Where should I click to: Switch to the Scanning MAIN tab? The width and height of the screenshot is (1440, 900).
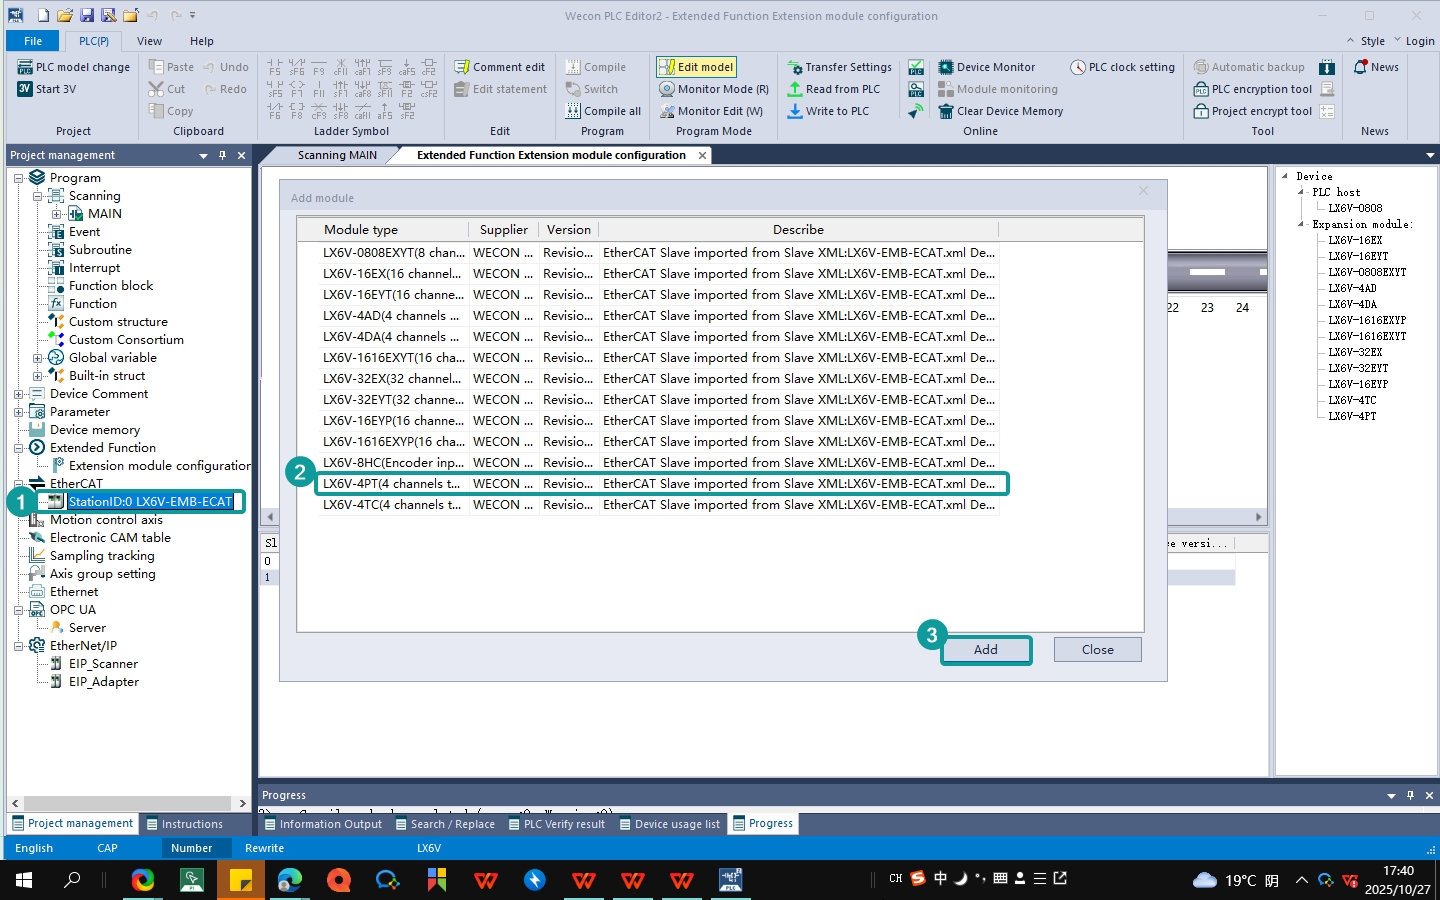click(336, 155)
